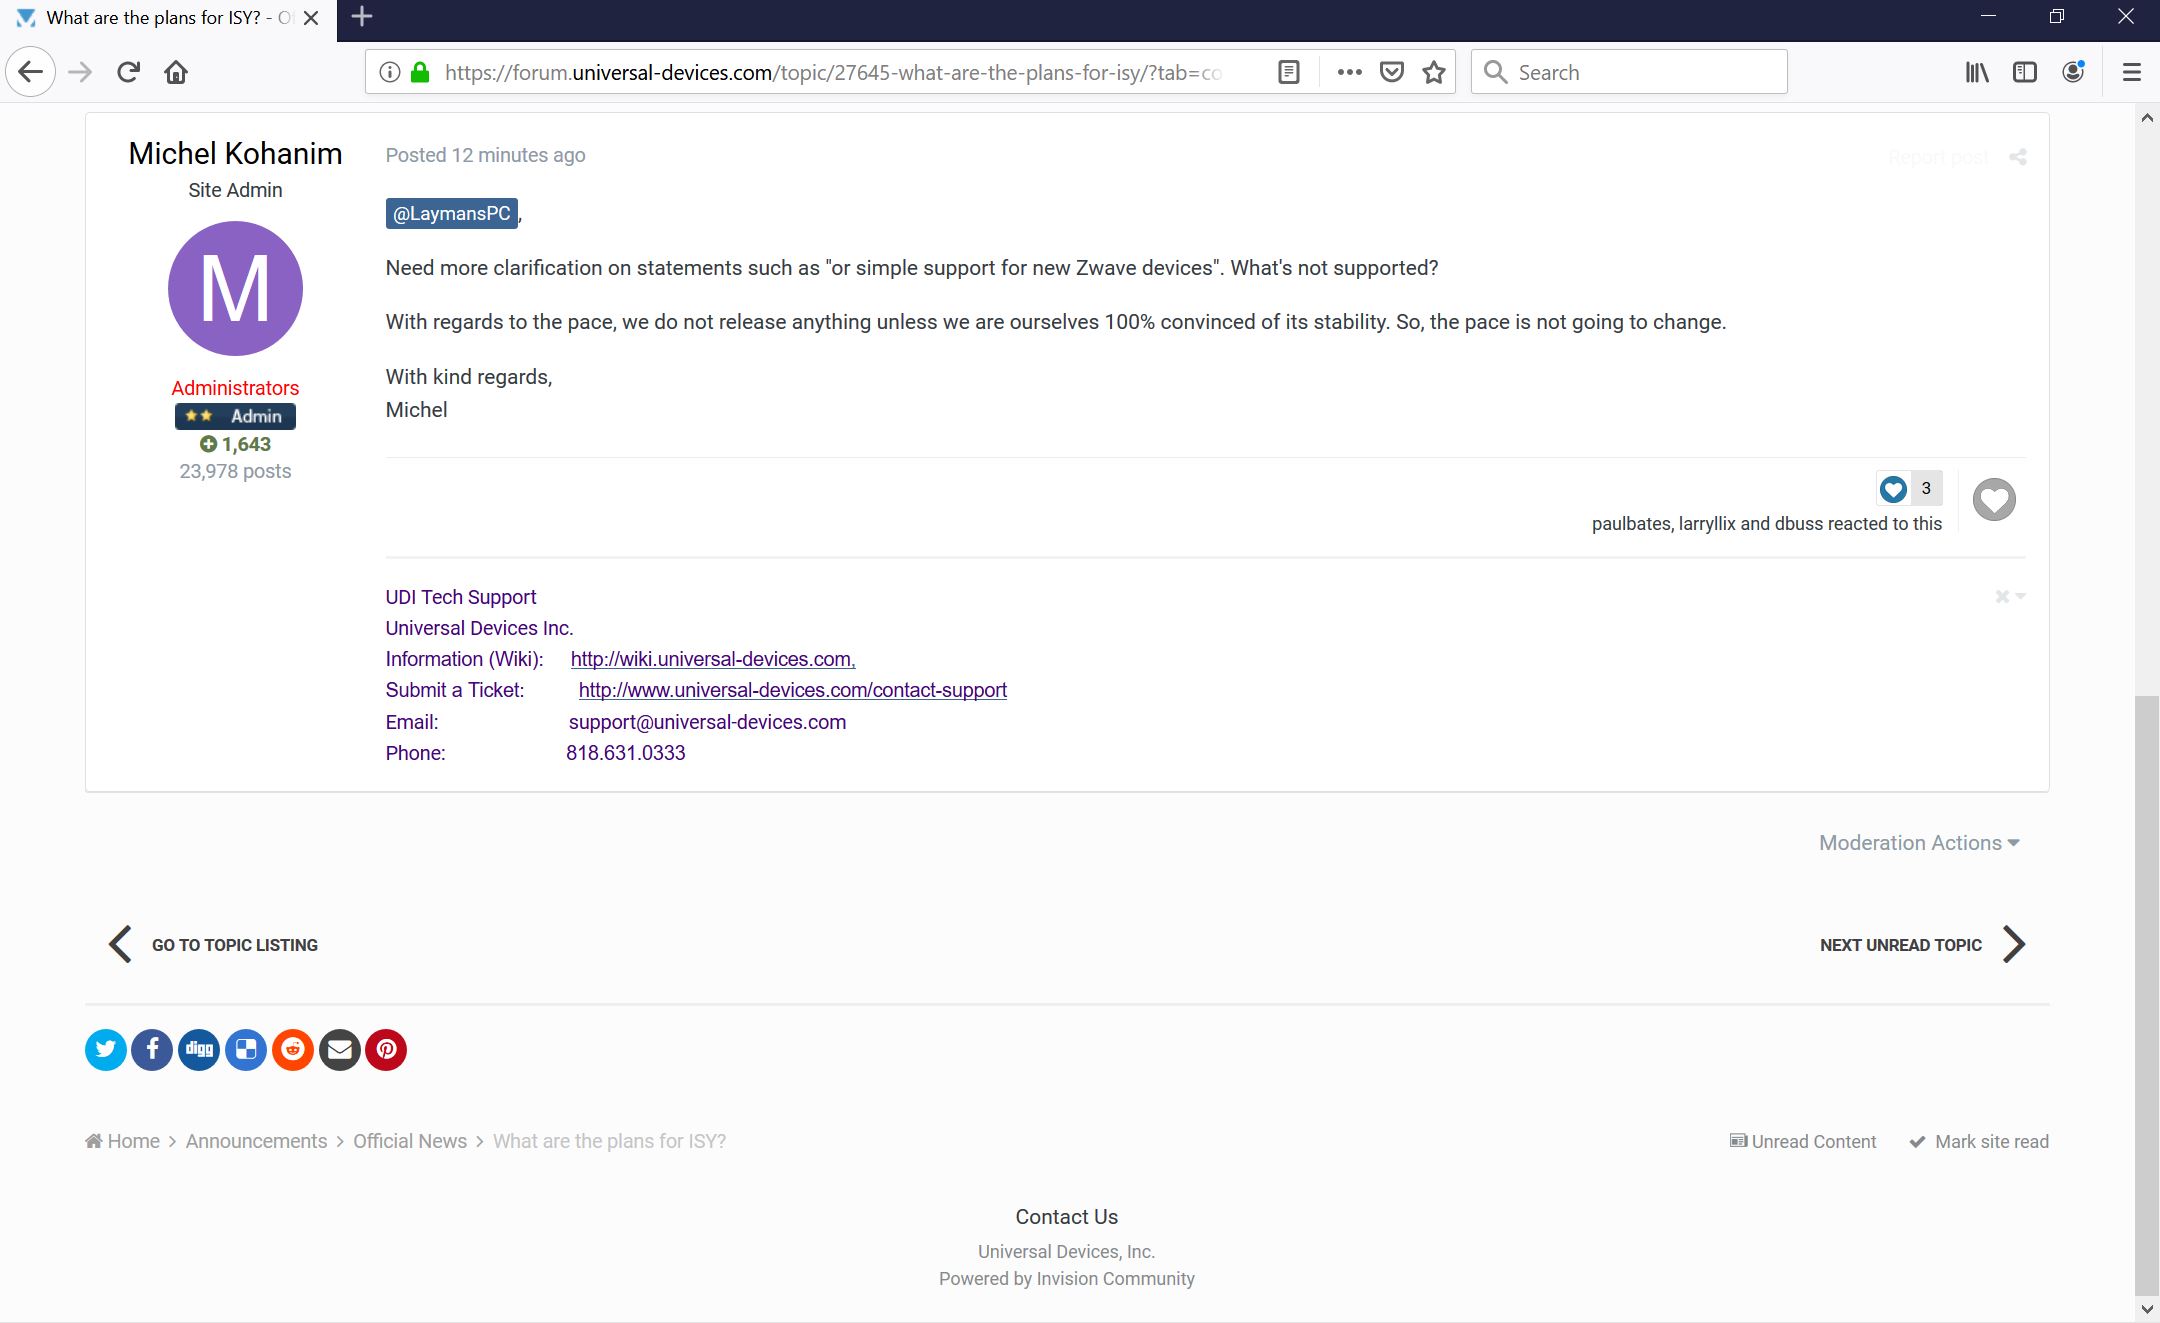The height and width of the screenshot is (1323, 2160).
Task: Share post on Pinterest
Action: coord(386,1049)
